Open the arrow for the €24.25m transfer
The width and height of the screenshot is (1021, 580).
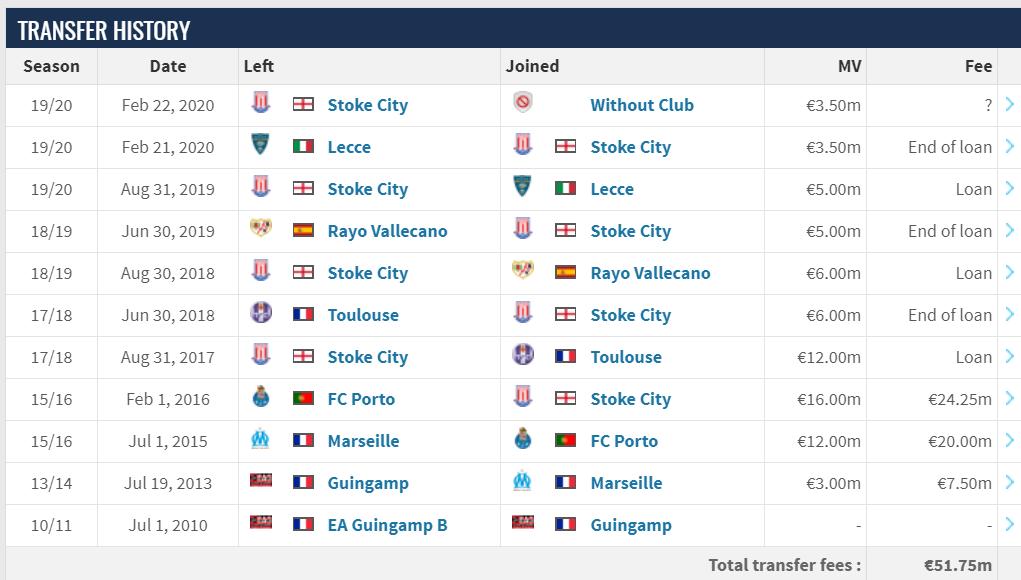(1009, 398)
